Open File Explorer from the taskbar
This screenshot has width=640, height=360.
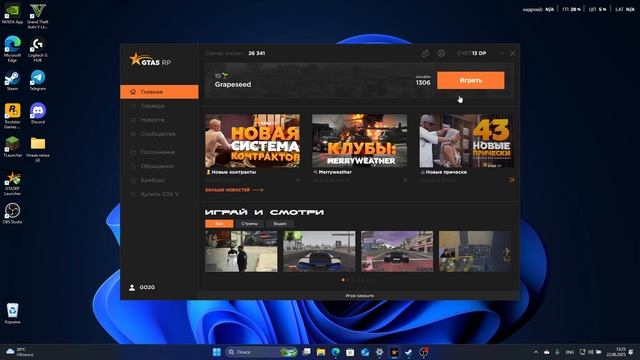321,352
